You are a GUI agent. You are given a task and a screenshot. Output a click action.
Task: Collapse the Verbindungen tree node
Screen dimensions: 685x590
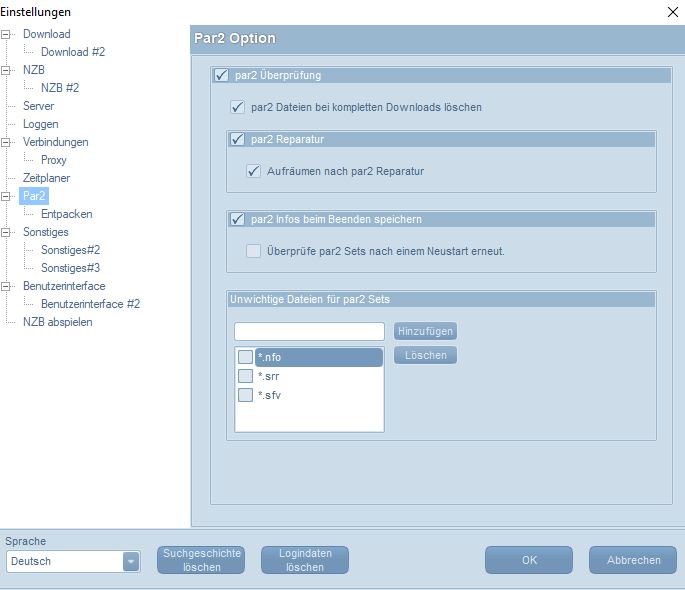6,142
